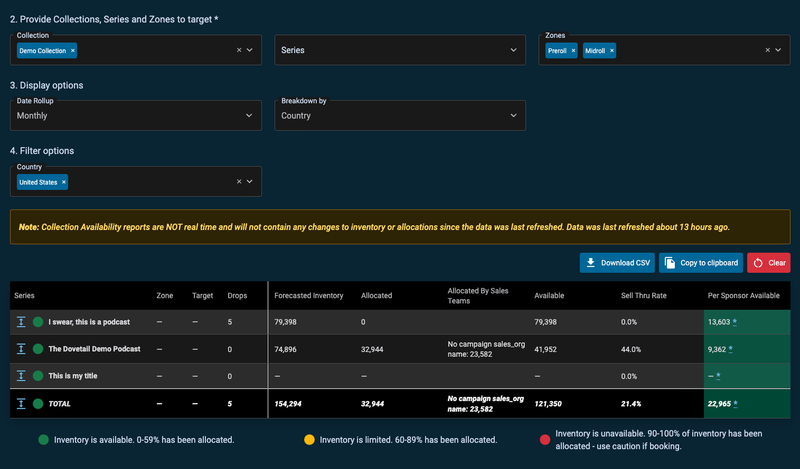Remove the Preroll zone tag

[x=573, y=51]
